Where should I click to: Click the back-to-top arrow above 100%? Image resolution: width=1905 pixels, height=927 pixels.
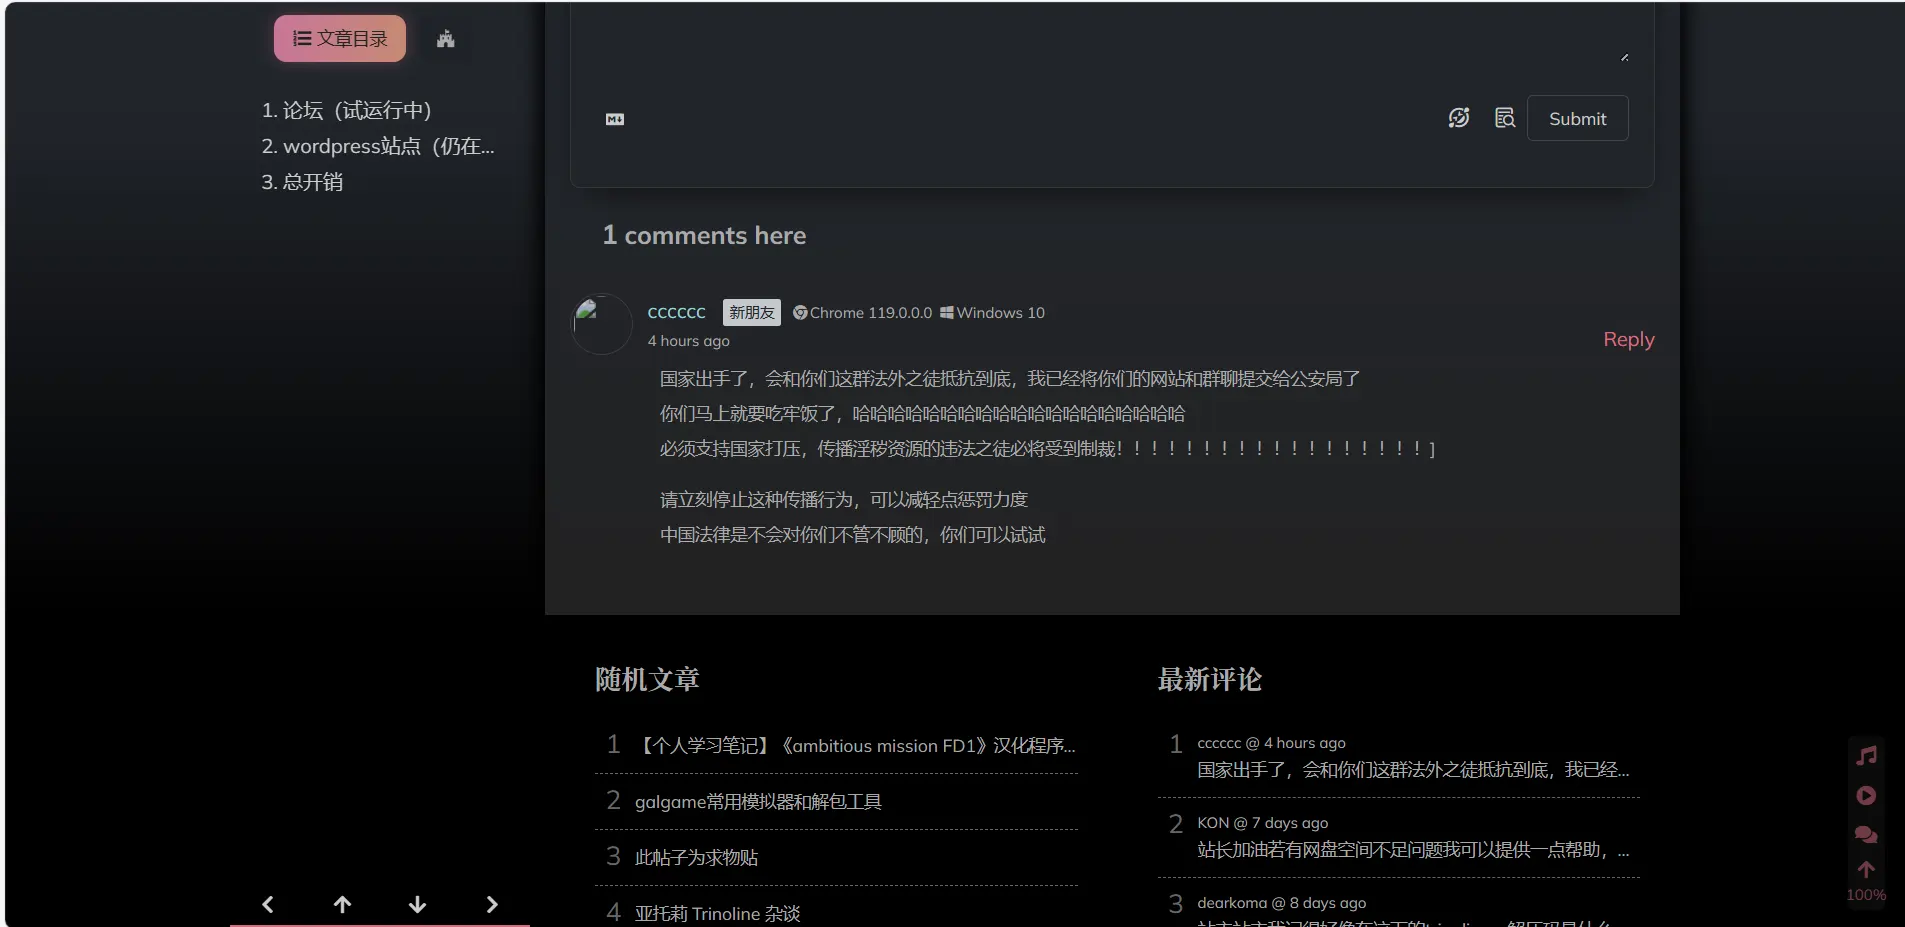pos(1866,870)
